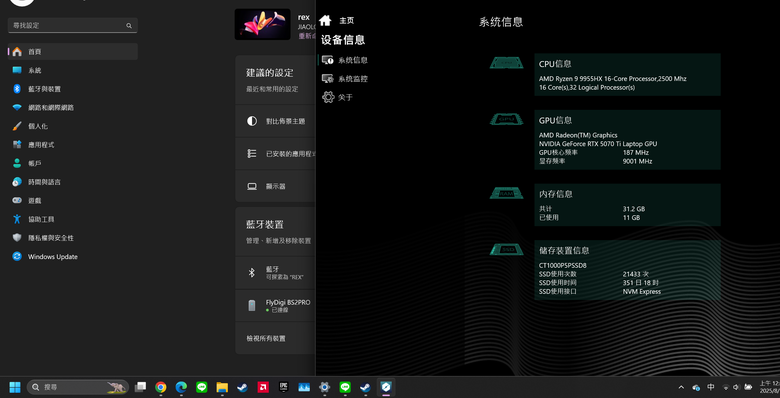The image size is (780, 398).
Task: Click the SSD chip icon
Action: 506,249
